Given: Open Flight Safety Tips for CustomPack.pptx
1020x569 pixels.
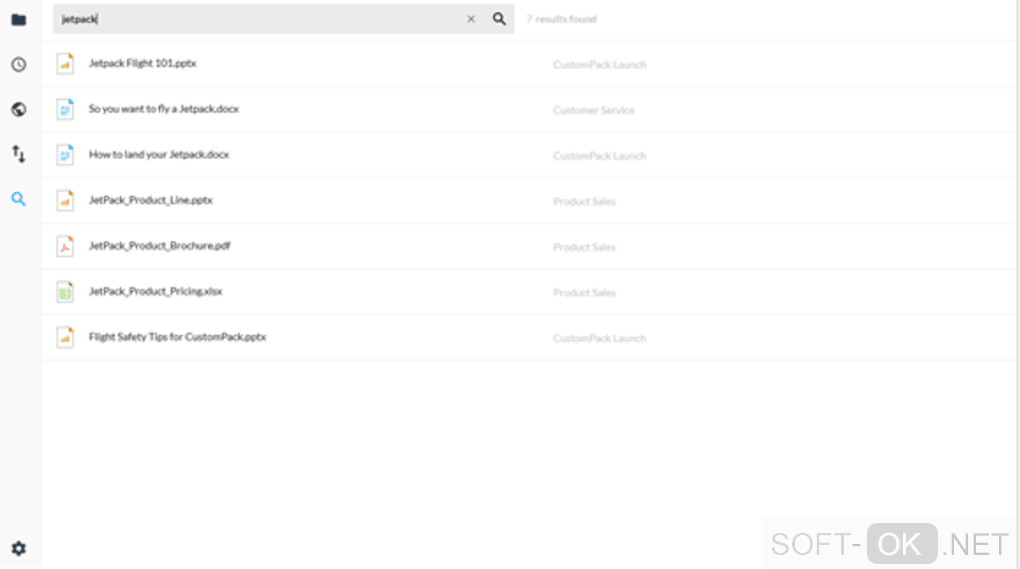Looking at the screenshot, I should (x=177, y=337).
